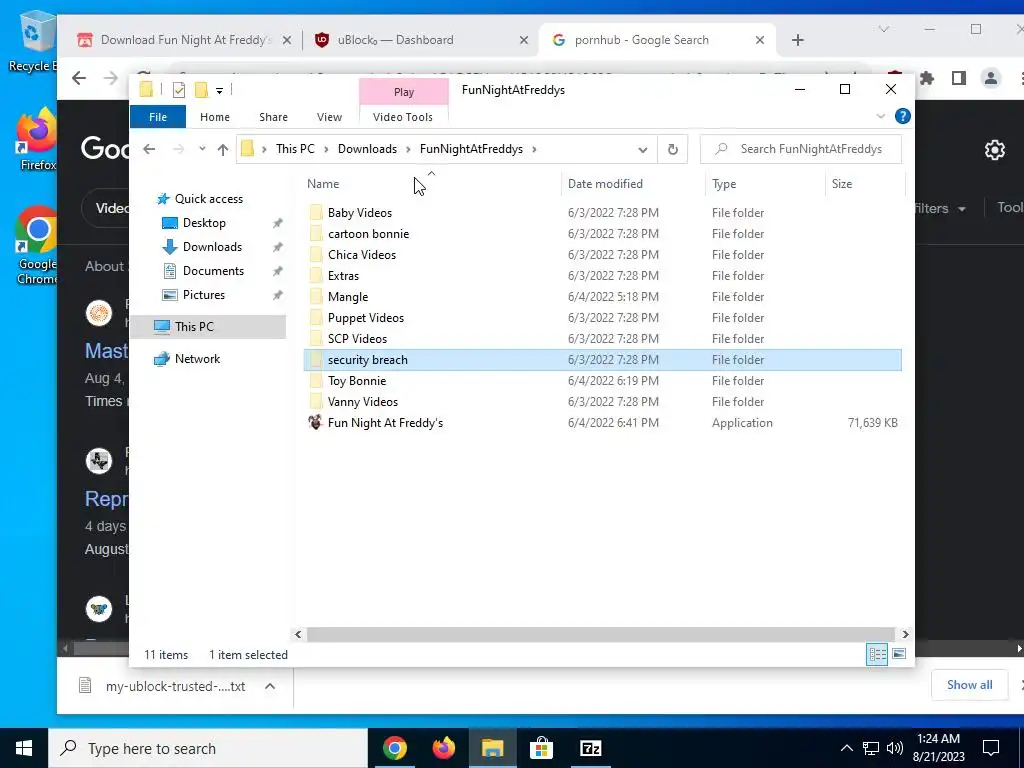Expand the Explorer ribbon chevron
The height and width of the screenshot is (768, 1024).
(x=880, y=116)
